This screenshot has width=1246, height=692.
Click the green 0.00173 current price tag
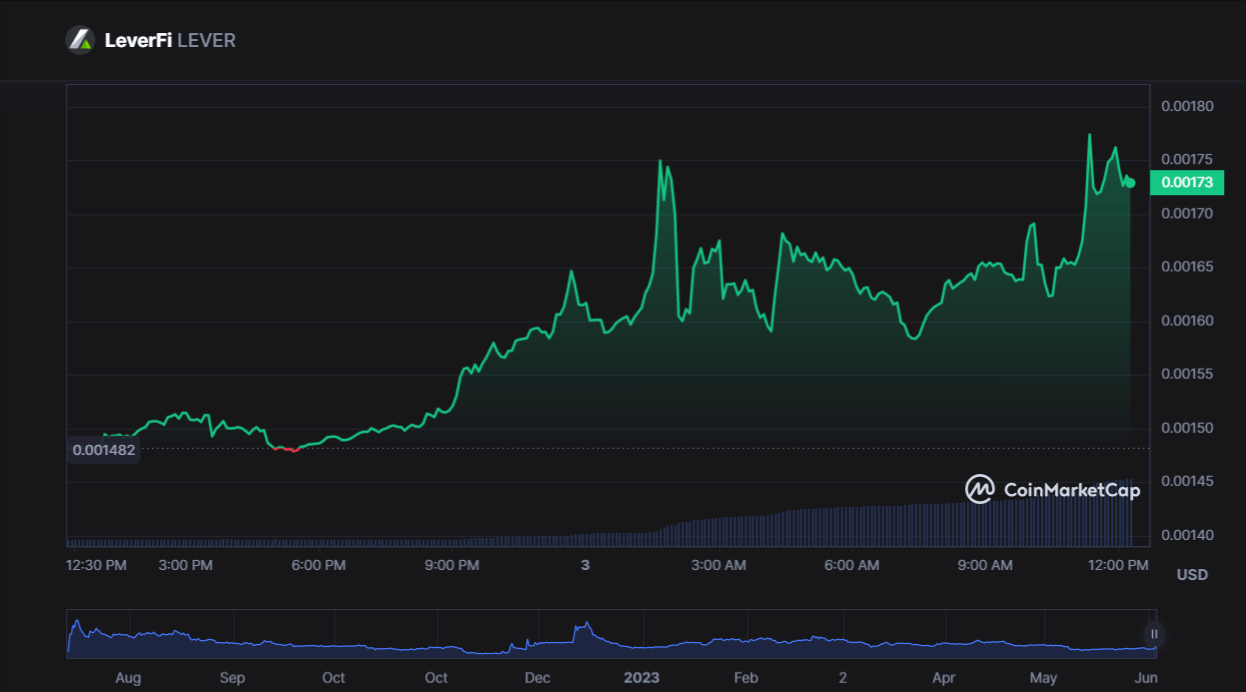click(1187, 182)
